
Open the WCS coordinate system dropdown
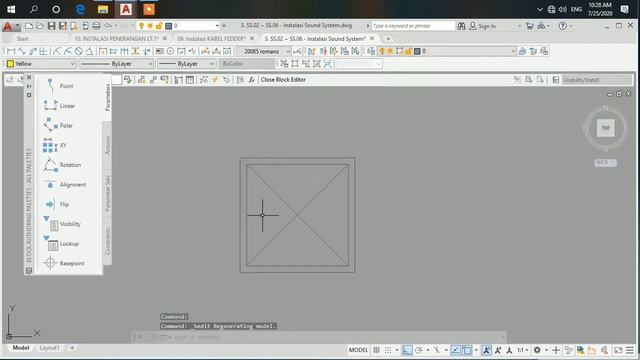click(x=605, y=162)
